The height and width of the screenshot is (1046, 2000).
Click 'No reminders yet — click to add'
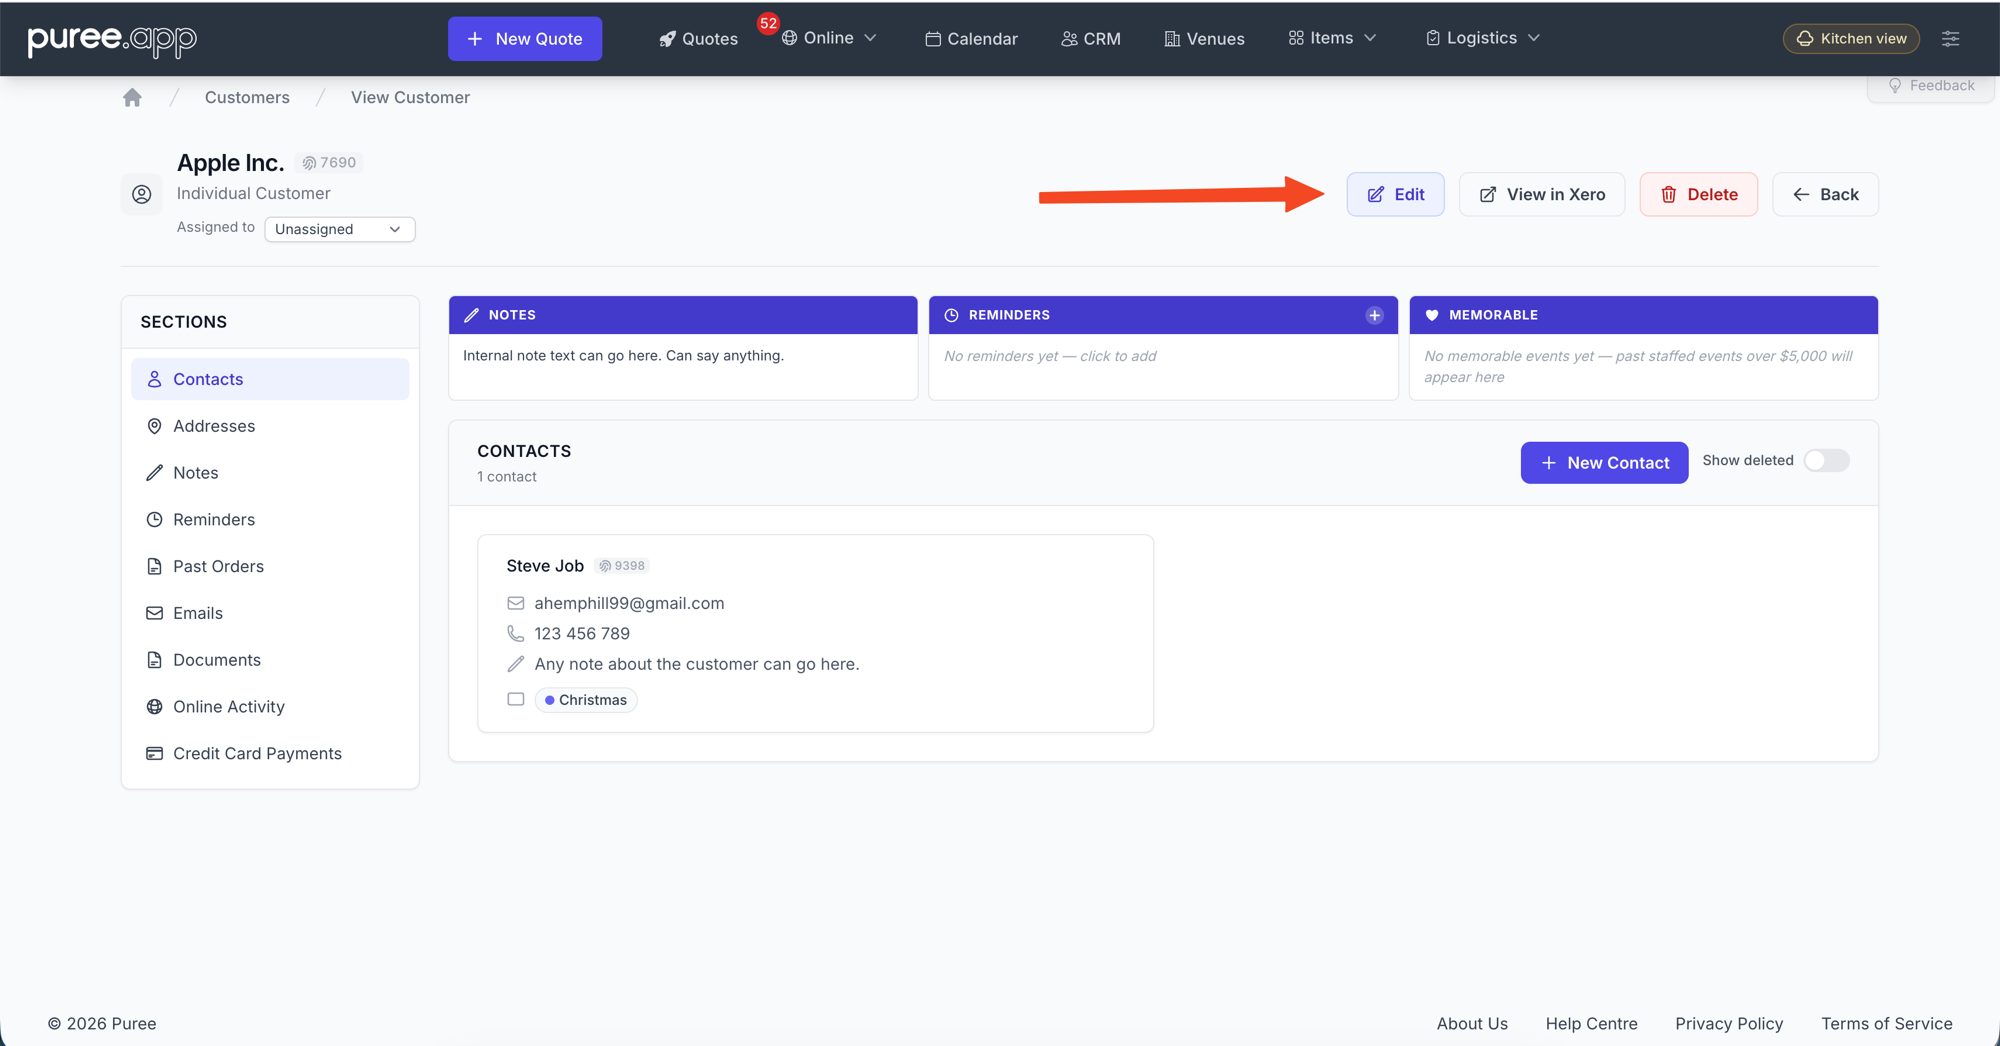click(x=1050, y=356)
